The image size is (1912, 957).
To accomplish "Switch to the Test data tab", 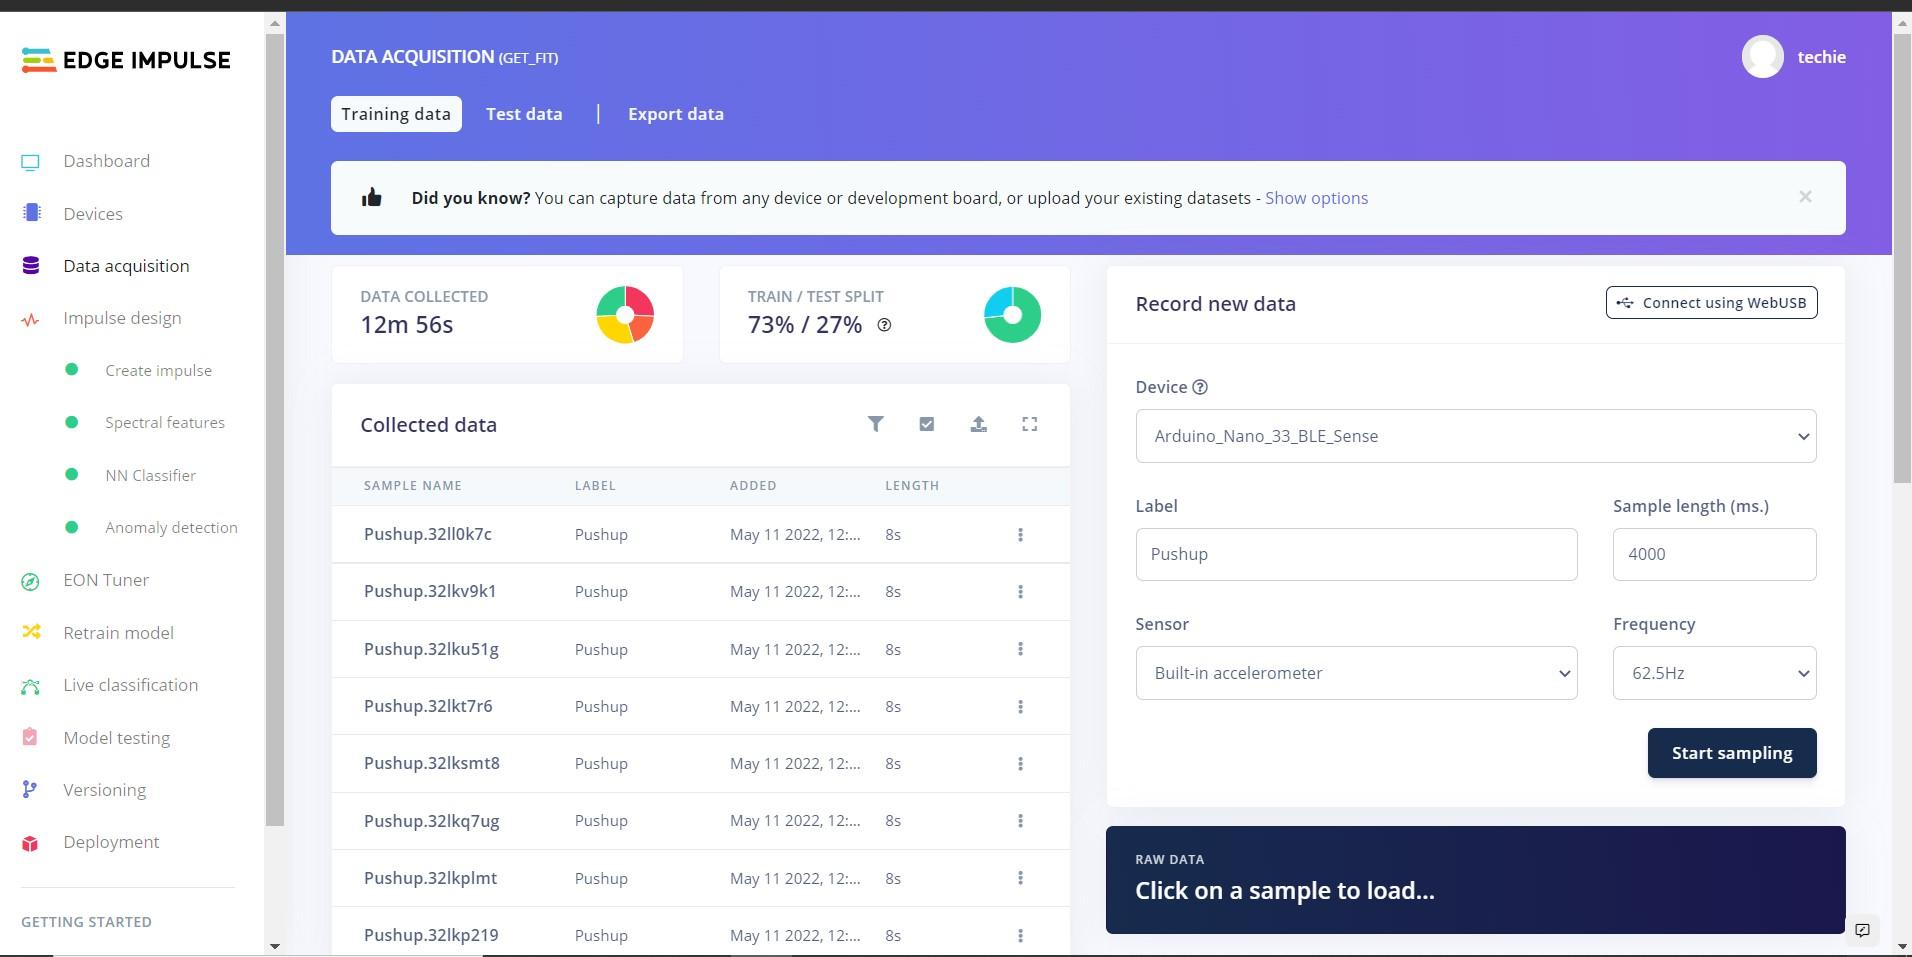I will (x=524, y=114).
